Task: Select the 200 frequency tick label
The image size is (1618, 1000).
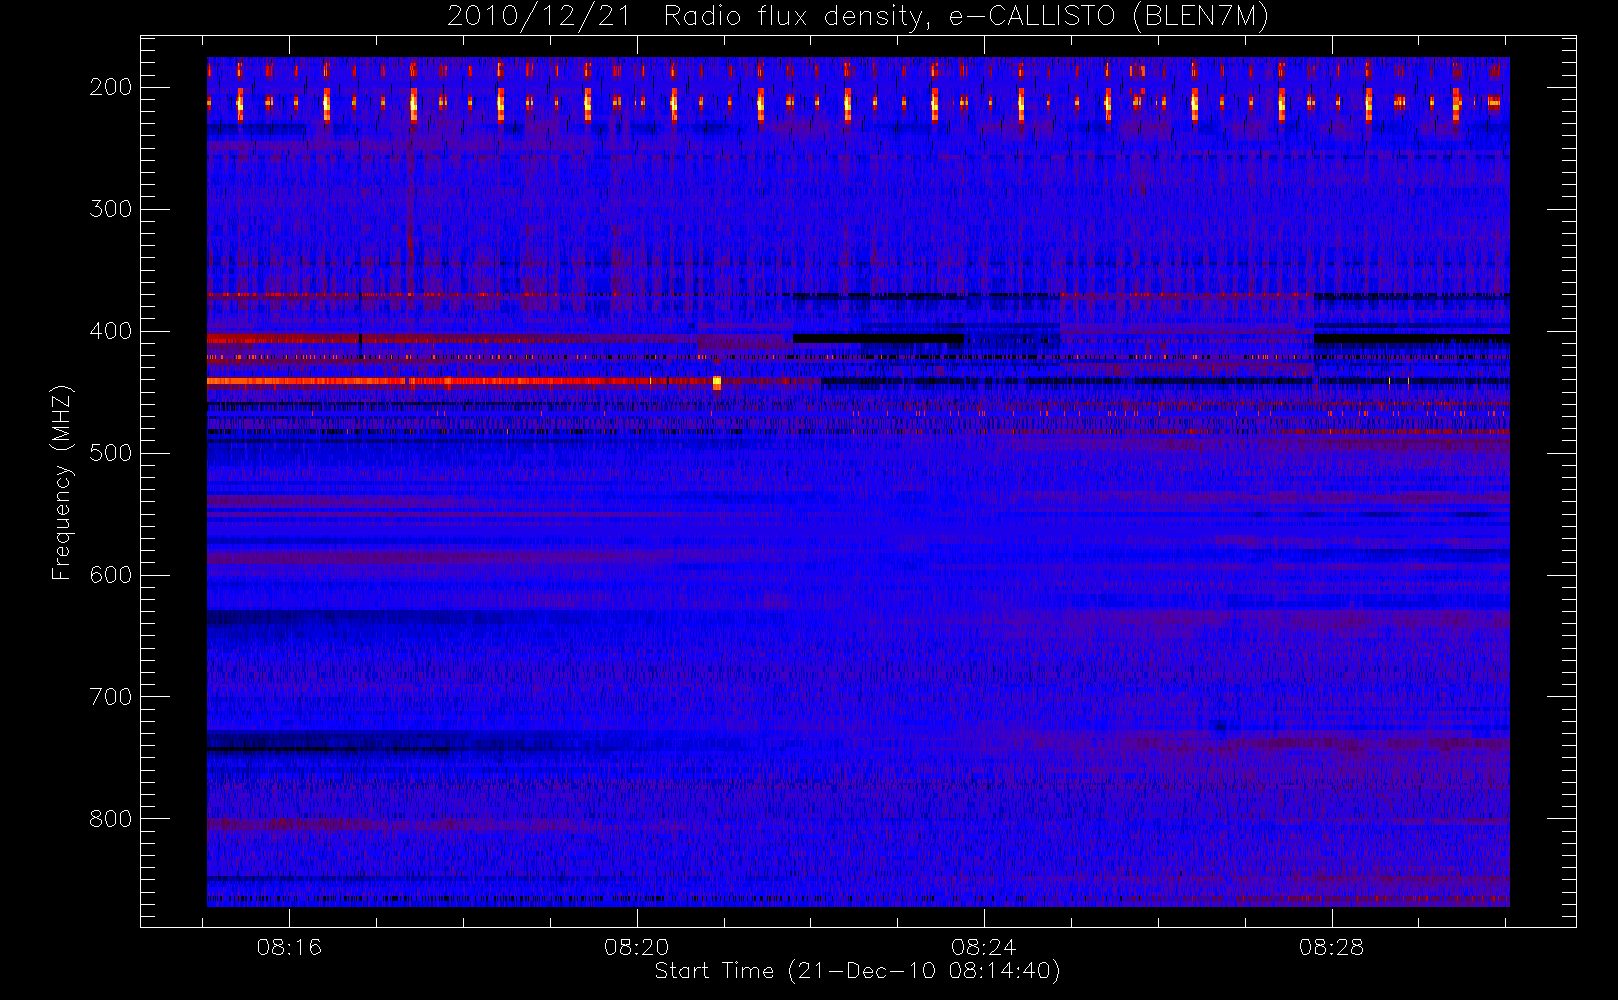Action: (111, 87)
